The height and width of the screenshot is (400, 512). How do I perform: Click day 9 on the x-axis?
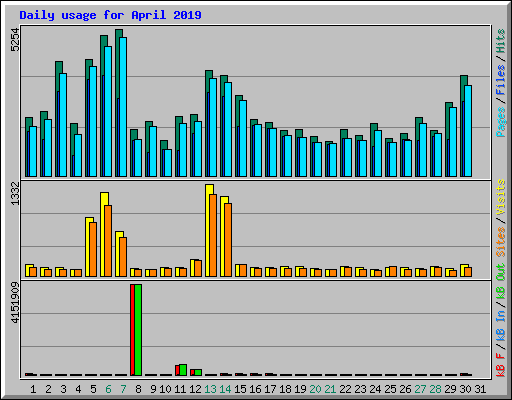(153, 389)
